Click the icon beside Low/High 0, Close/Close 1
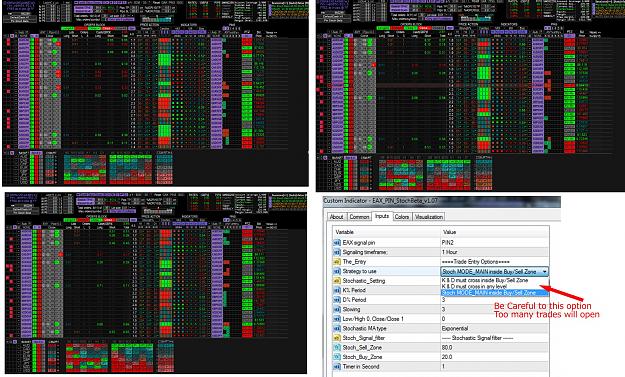Viewport: 625px width, 377px height. click(337, 319)
